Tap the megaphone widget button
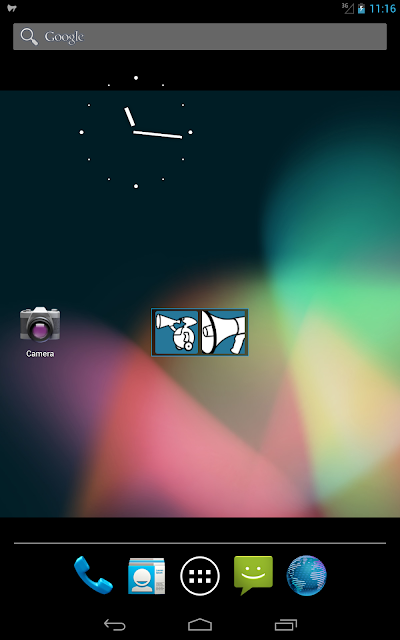This screenshot has width=400, height=640. pos(224,332)
